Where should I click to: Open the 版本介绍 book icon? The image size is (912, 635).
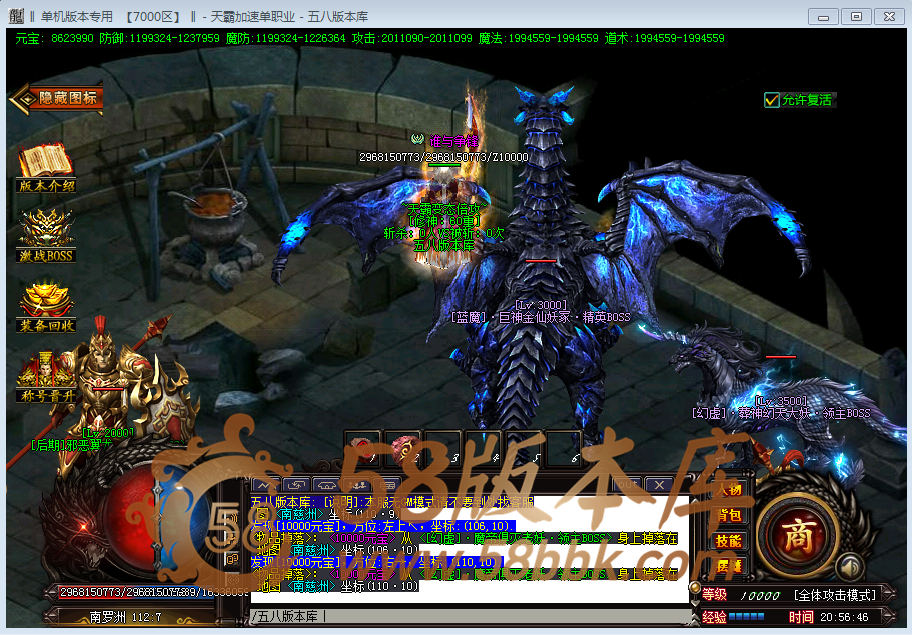point(46,168)
